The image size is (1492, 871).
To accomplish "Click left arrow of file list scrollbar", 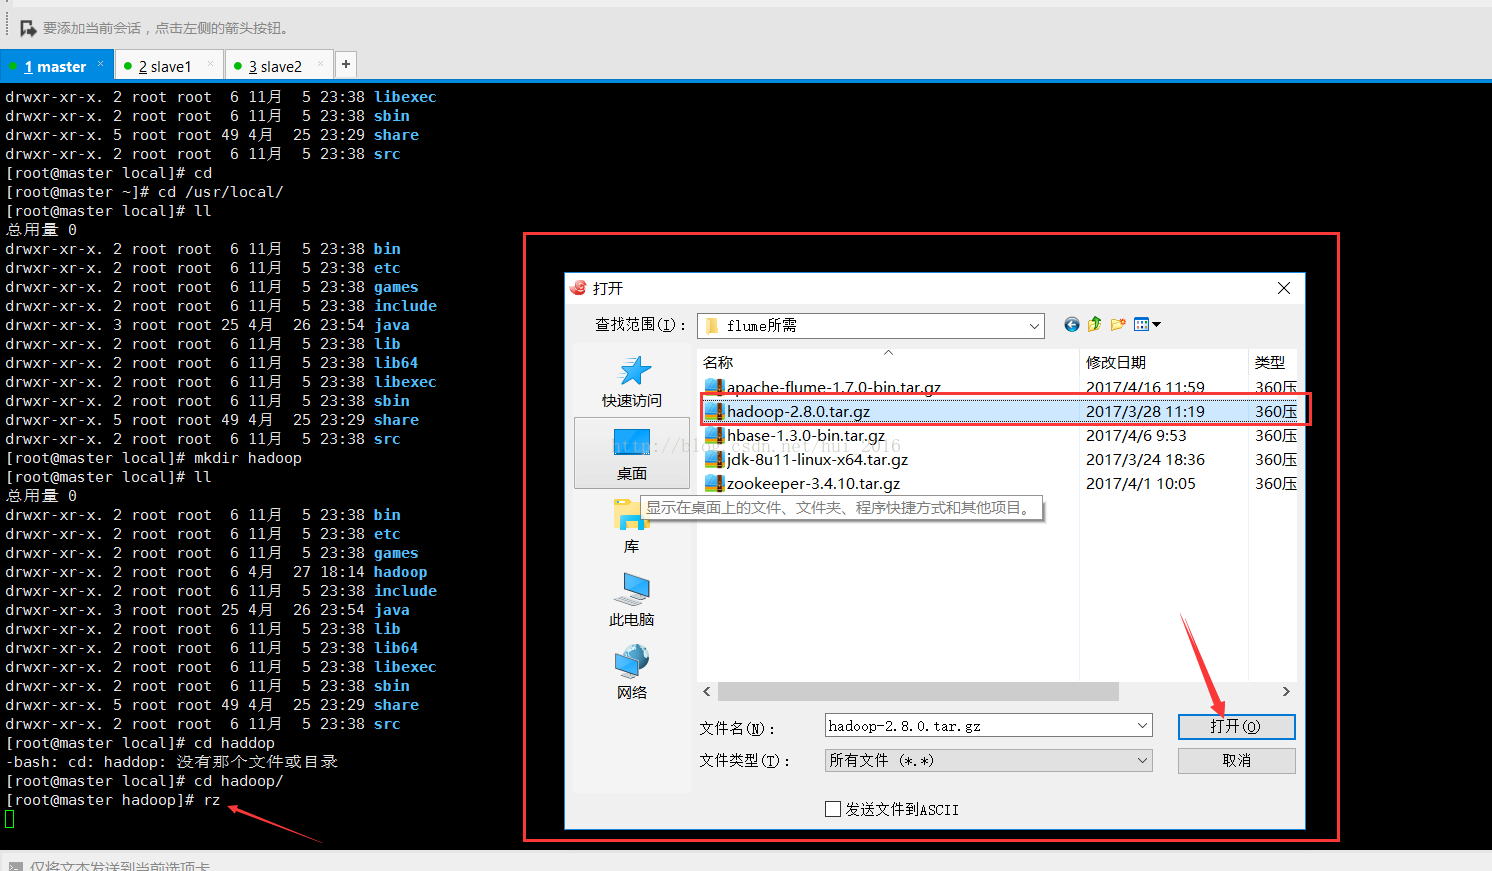I will click(707, 692).
